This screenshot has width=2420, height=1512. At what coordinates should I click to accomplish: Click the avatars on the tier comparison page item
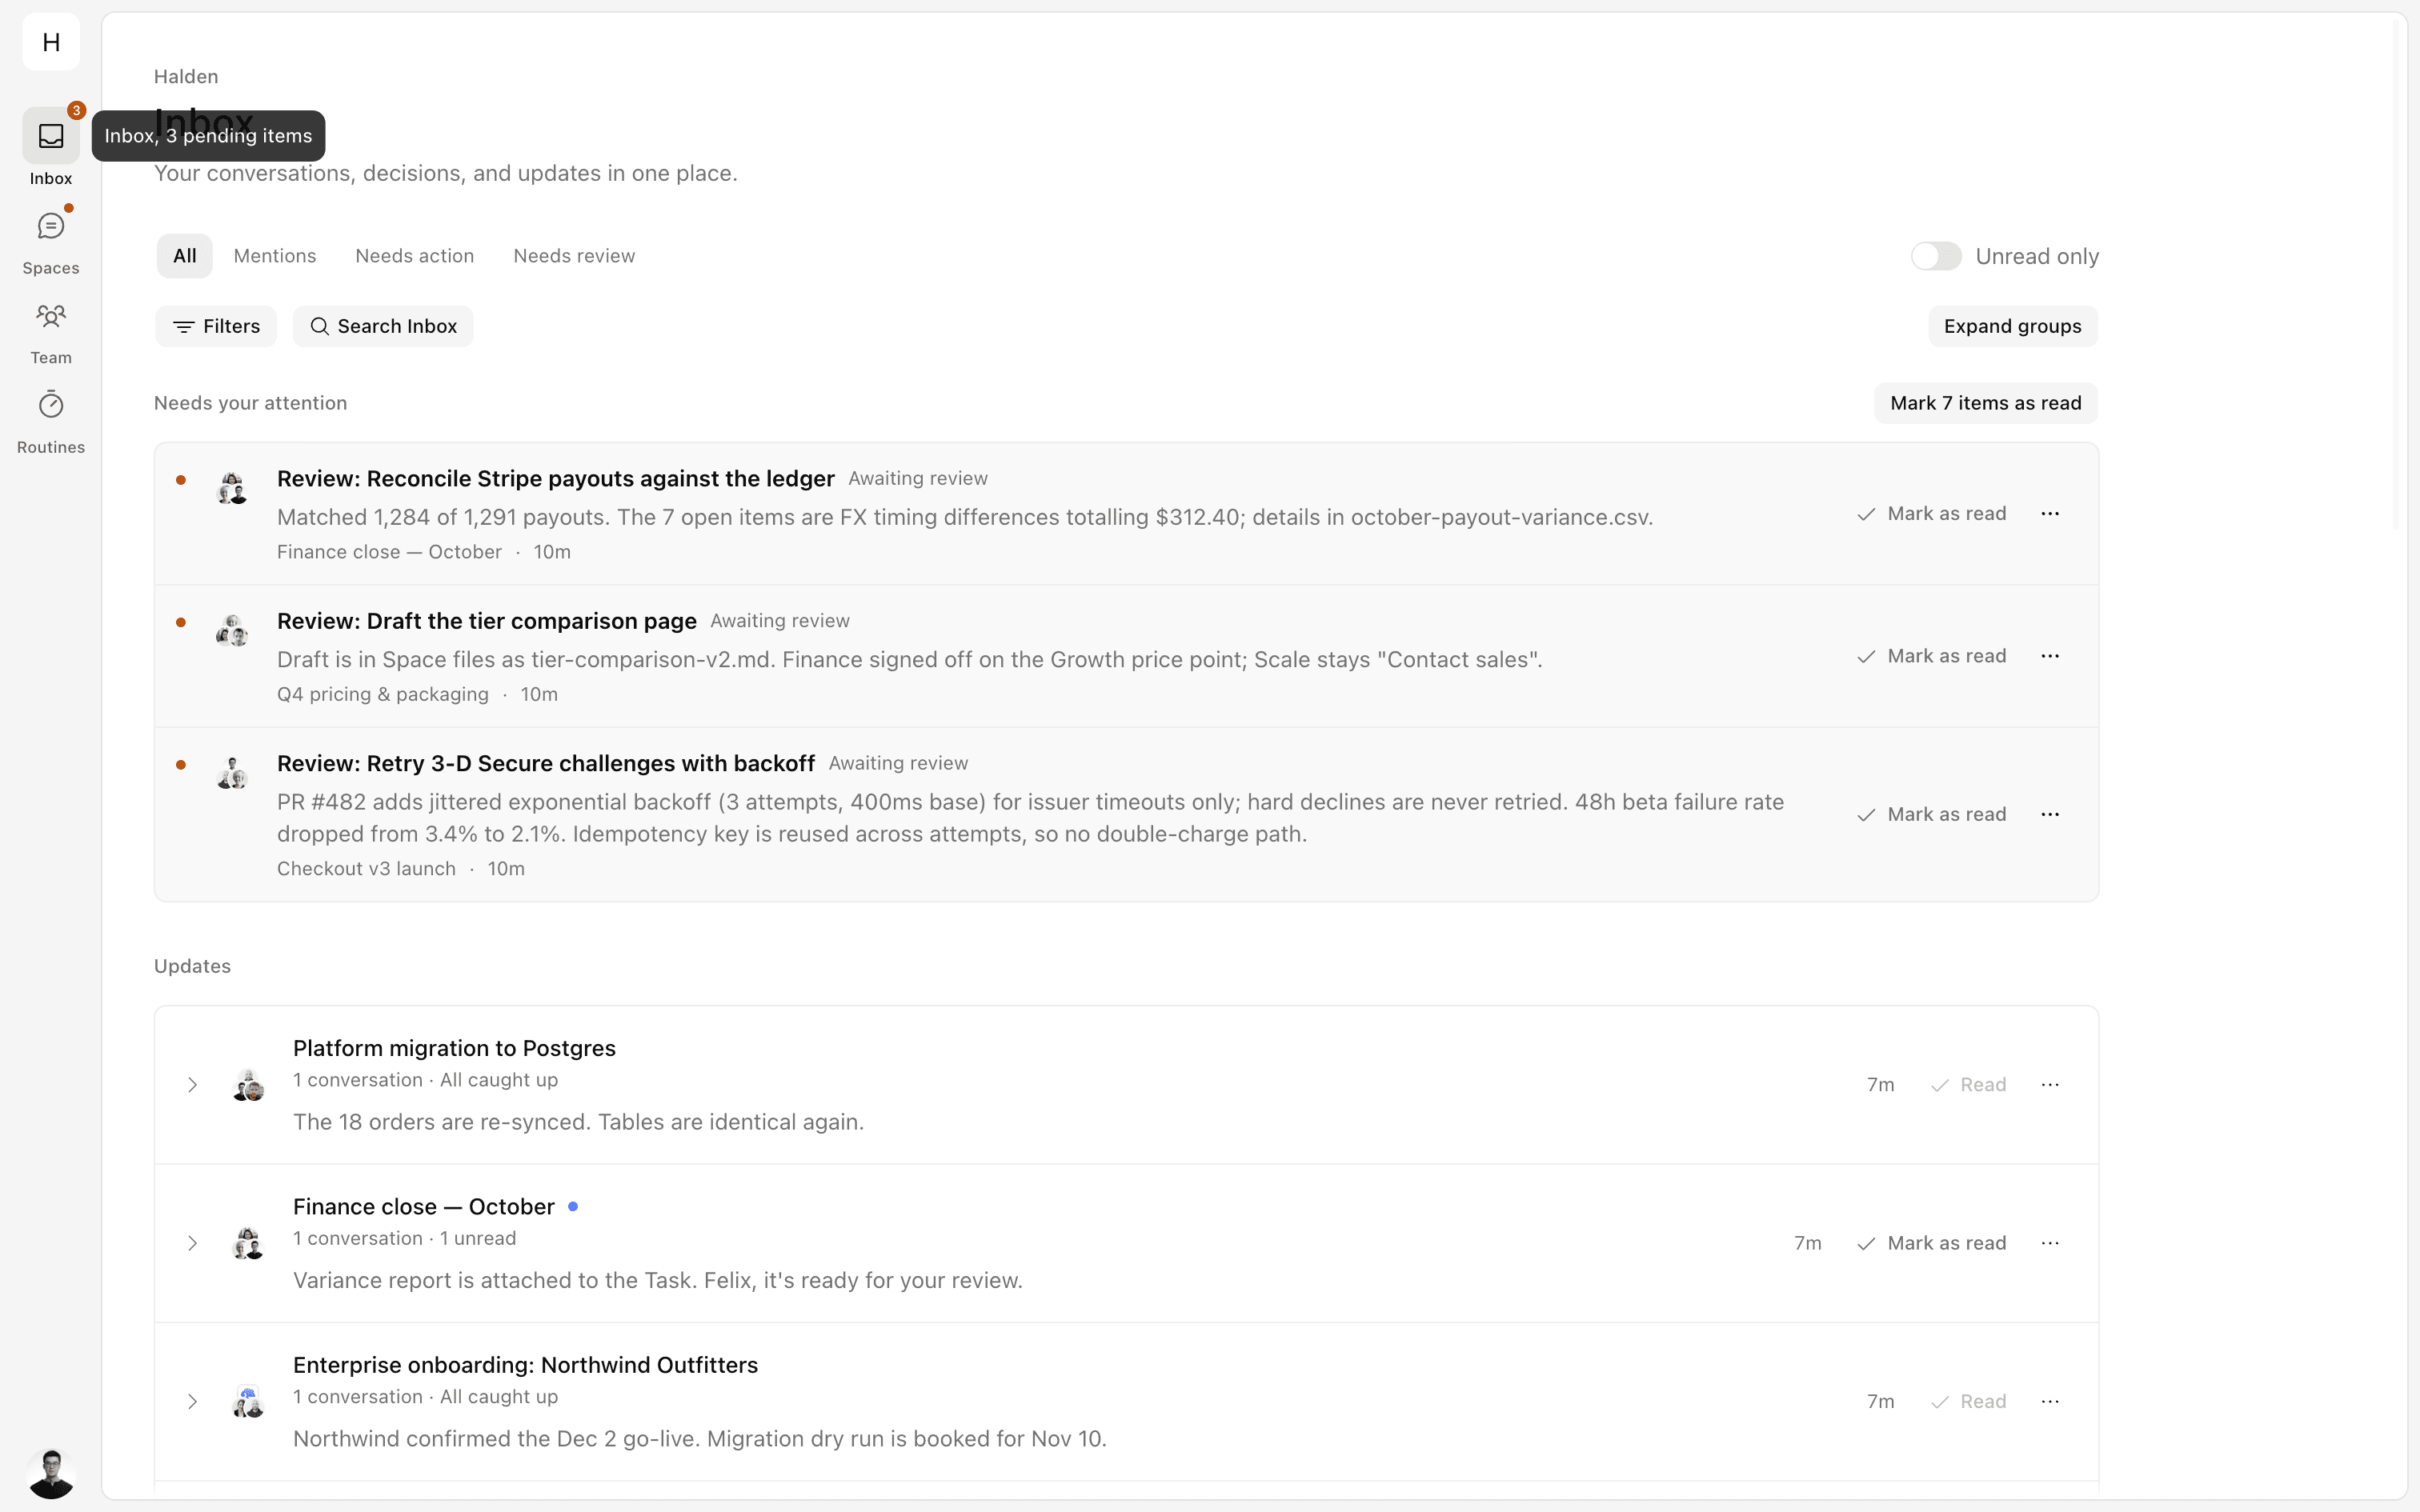[232, 631]
